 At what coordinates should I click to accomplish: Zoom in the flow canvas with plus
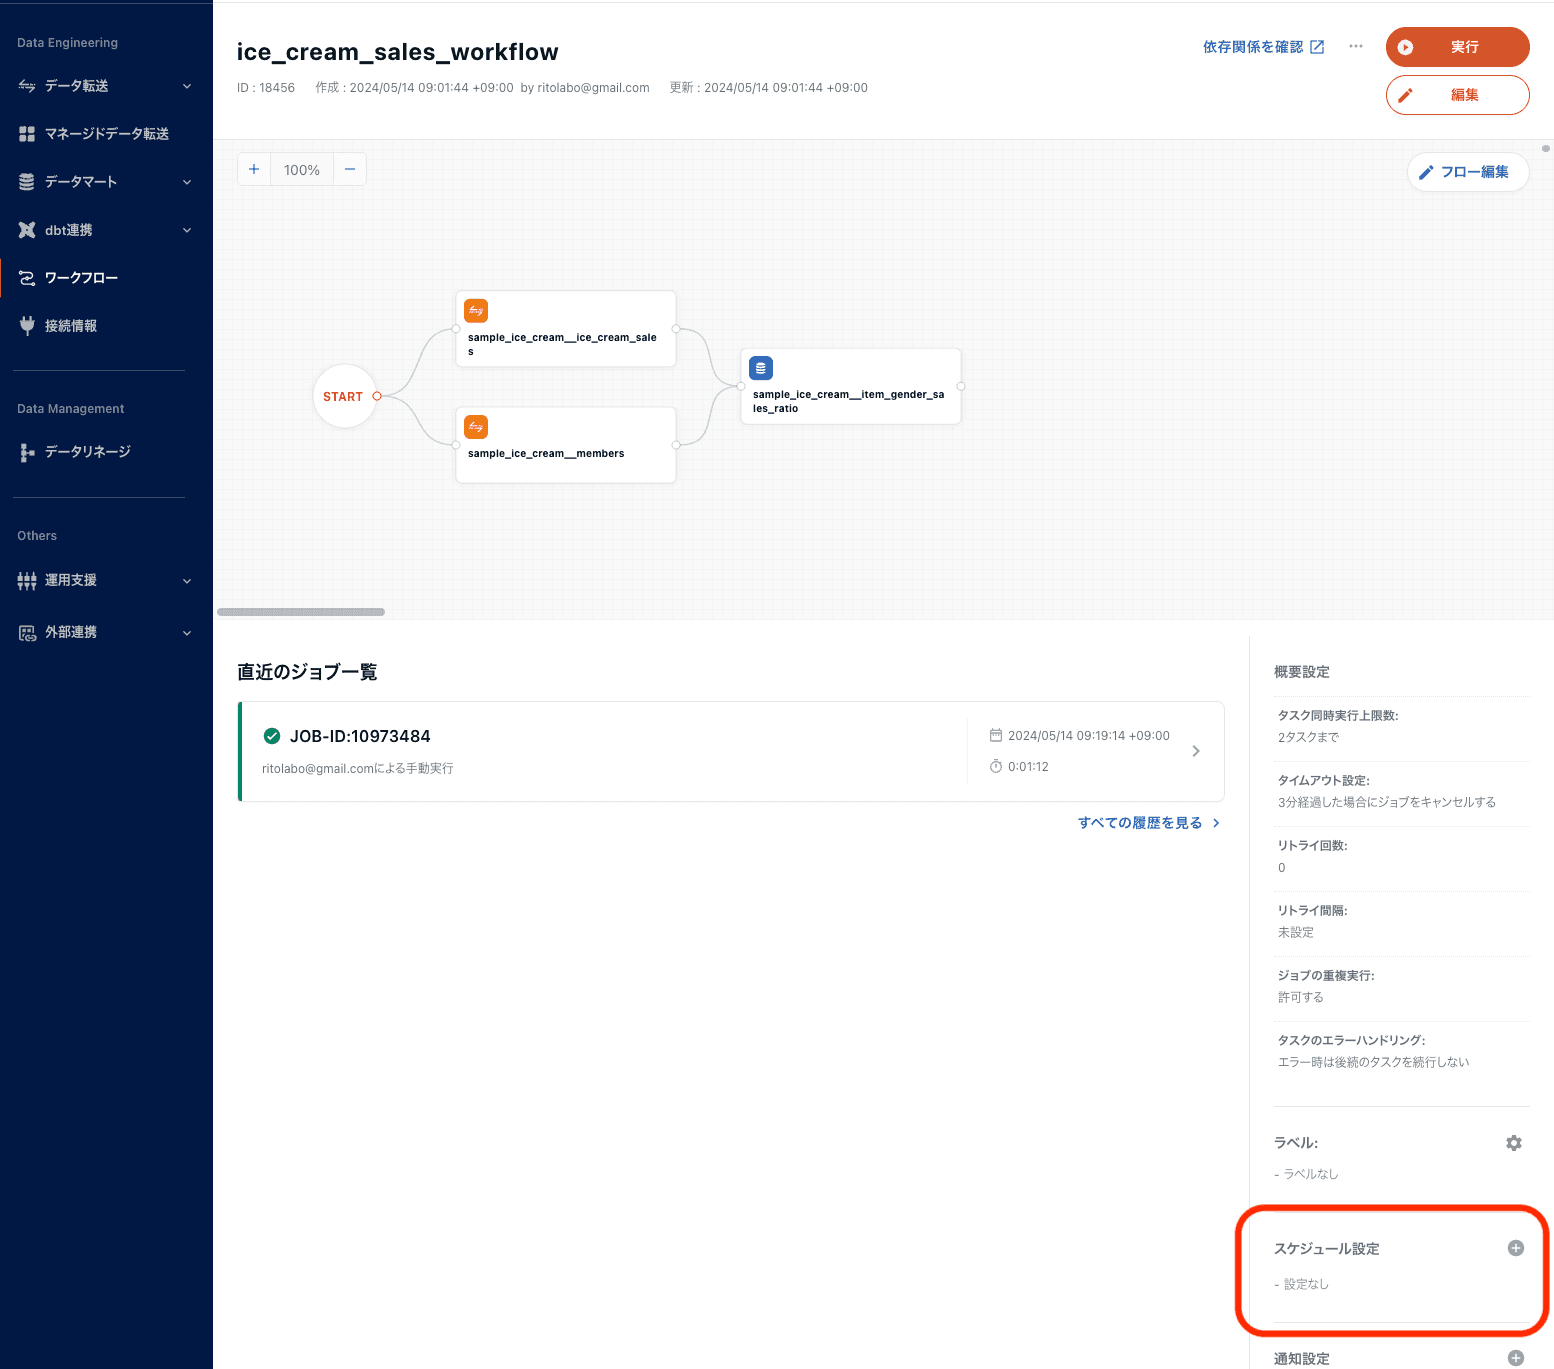254,169
